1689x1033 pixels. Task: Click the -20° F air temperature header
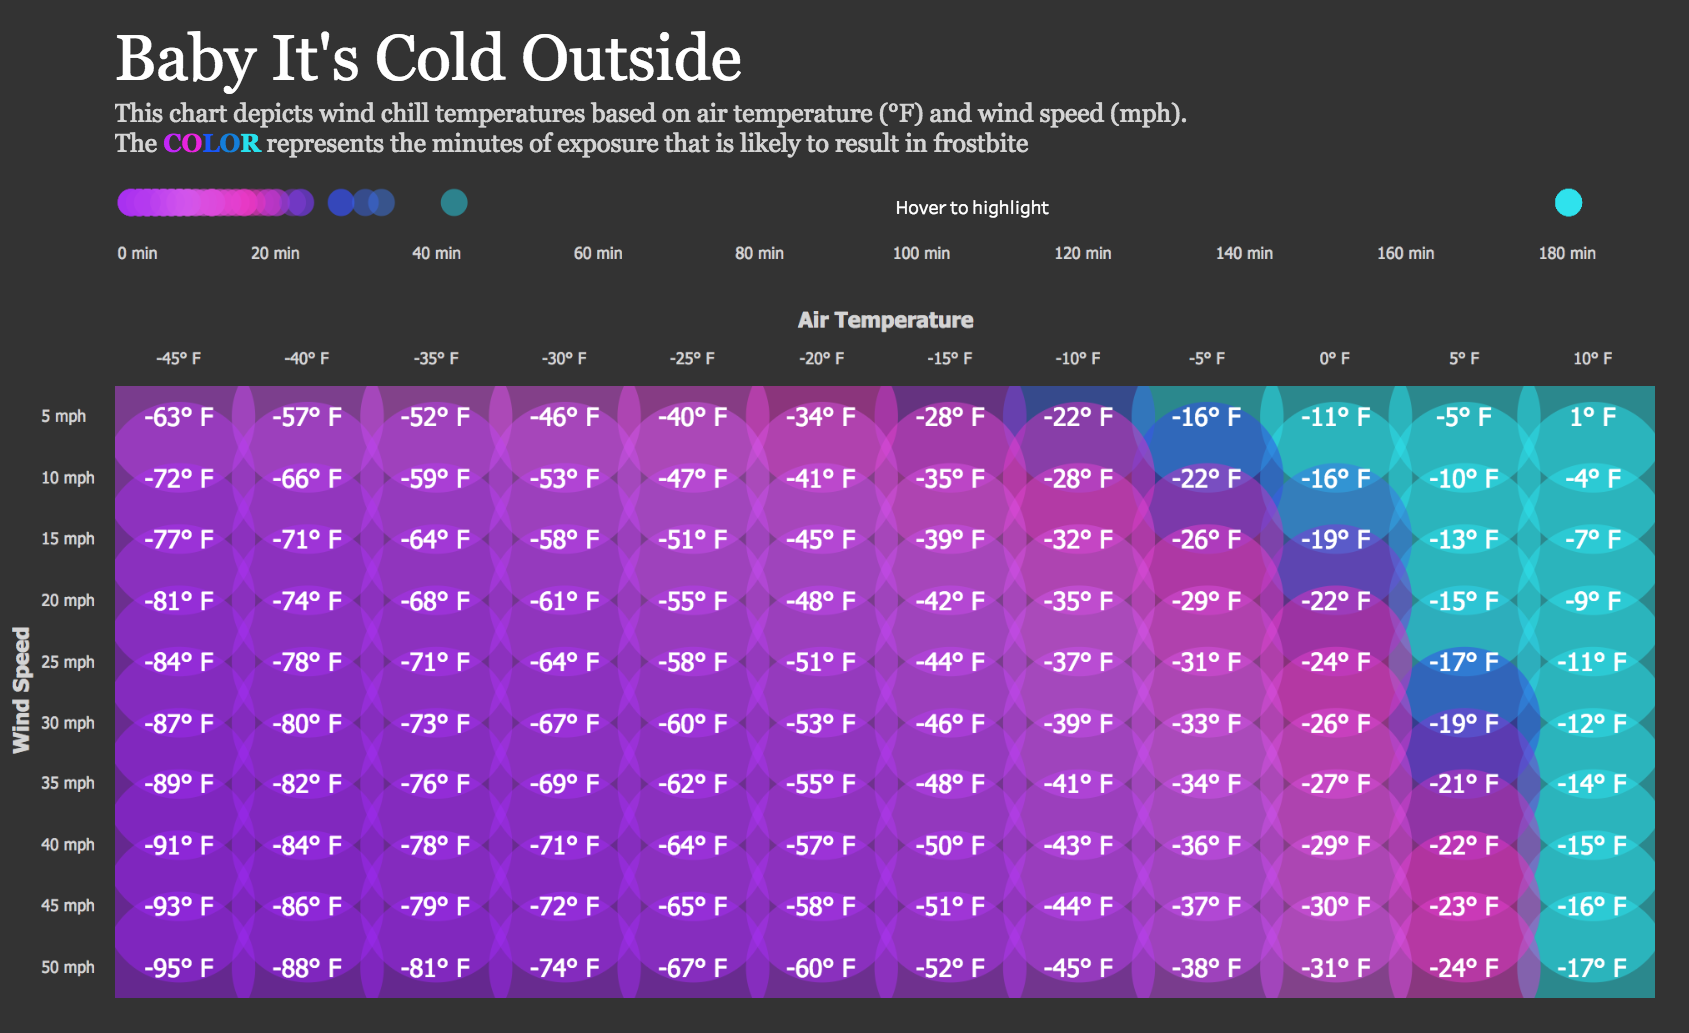[x=821, y=358]
